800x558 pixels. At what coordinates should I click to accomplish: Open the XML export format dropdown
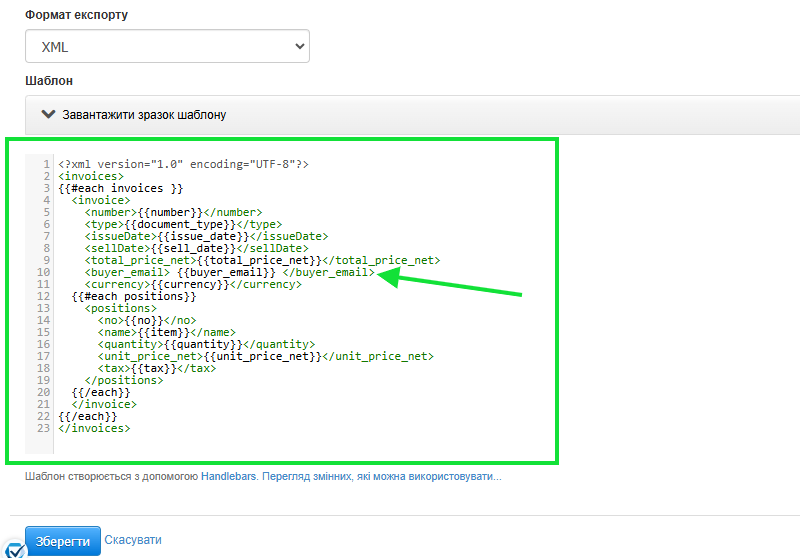pos(167,46)
